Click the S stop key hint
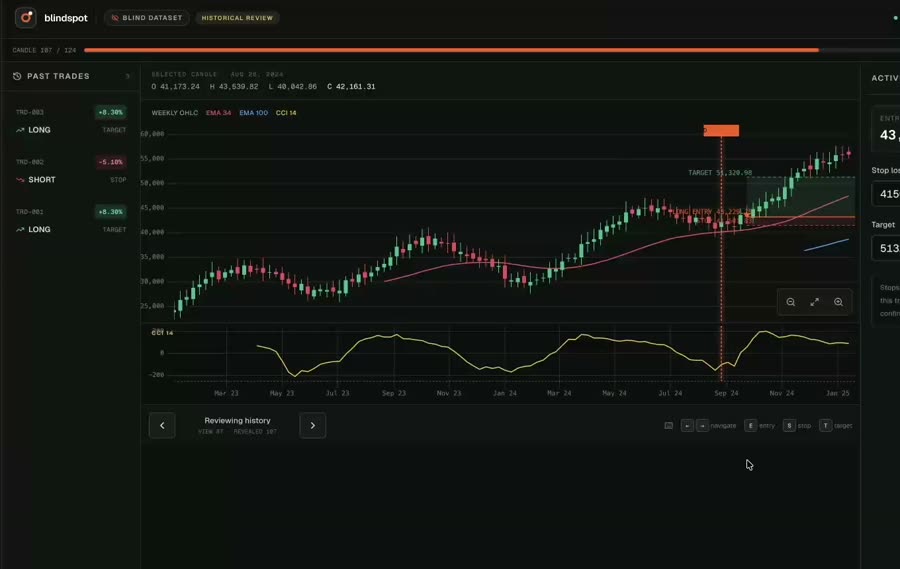This screenshot has width=900, height=569. (789, 425)
